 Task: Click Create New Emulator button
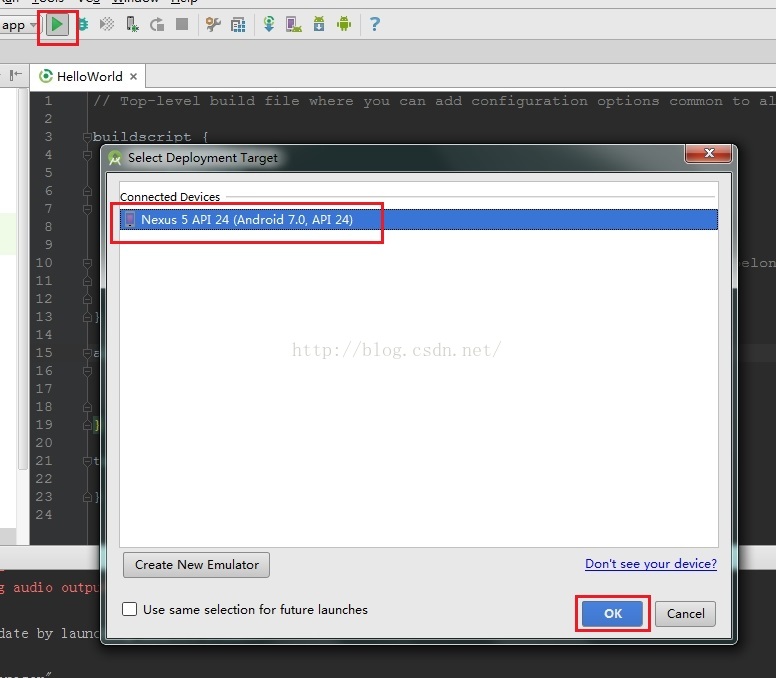coord(196,565)
